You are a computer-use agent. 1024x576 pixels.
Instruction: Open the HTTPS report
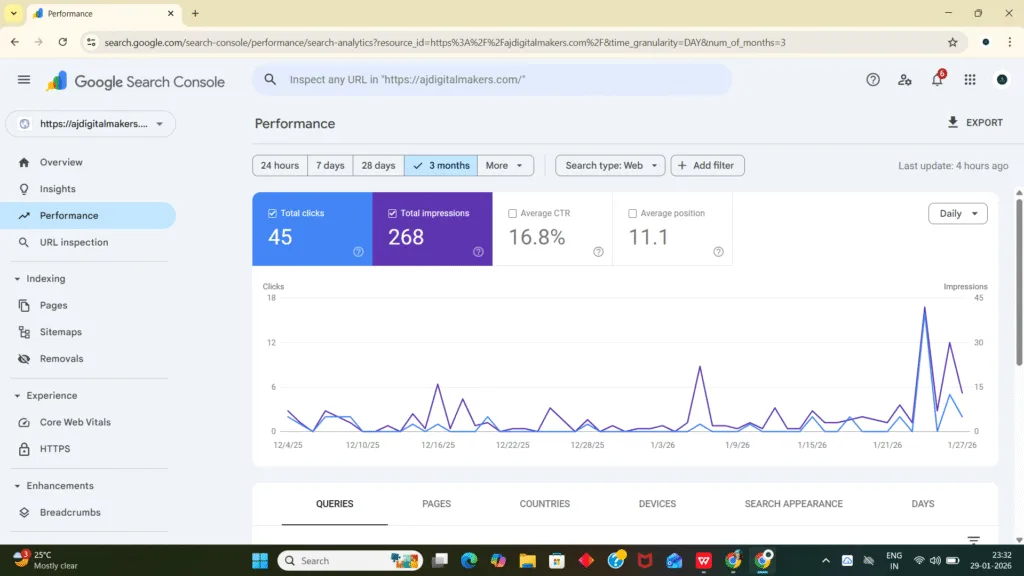pos(53,448)
